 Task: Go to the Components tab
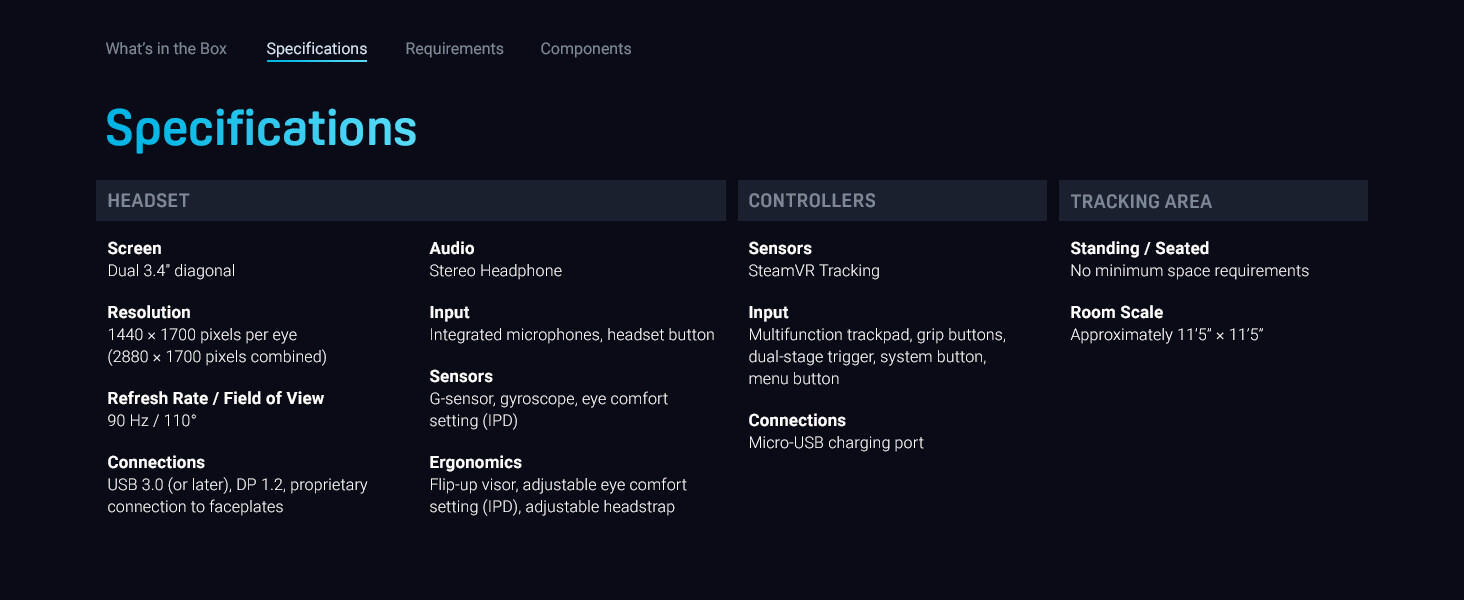[x=585, y=49]
